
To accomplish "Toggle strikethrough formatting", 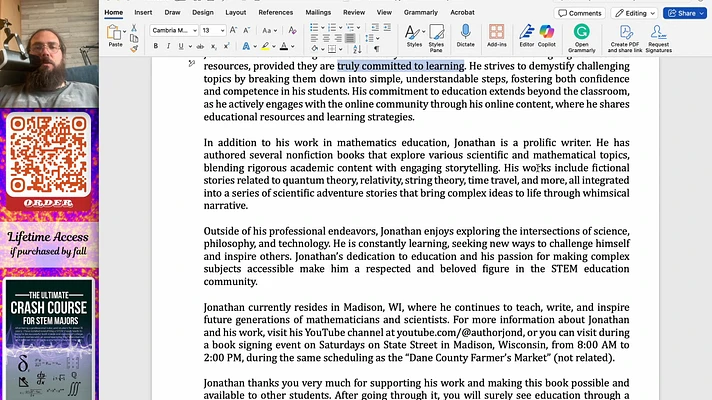I will click(200, 46).
